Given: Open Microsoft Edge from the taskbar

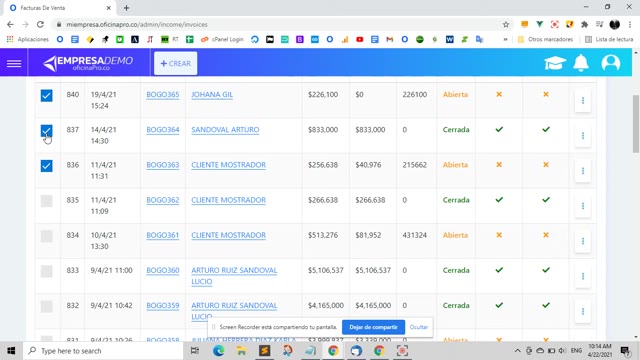Looking at the screenshot, I should 218,351.
